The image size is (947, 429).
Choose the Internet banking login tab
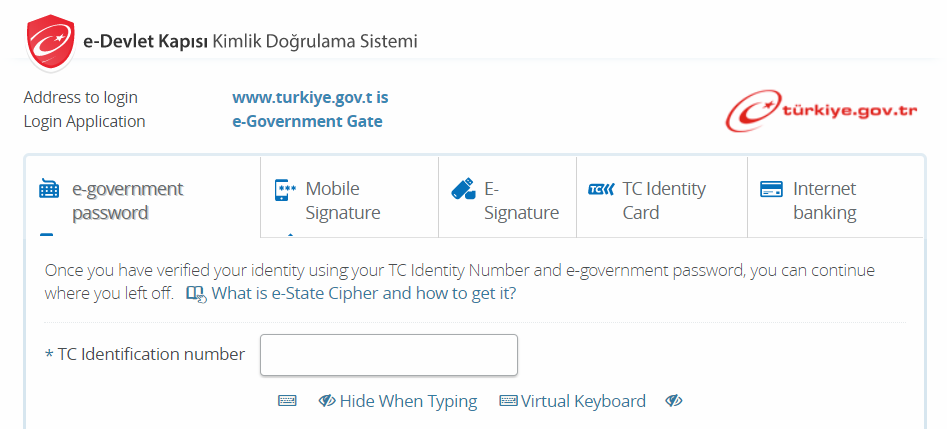point(824,200)
